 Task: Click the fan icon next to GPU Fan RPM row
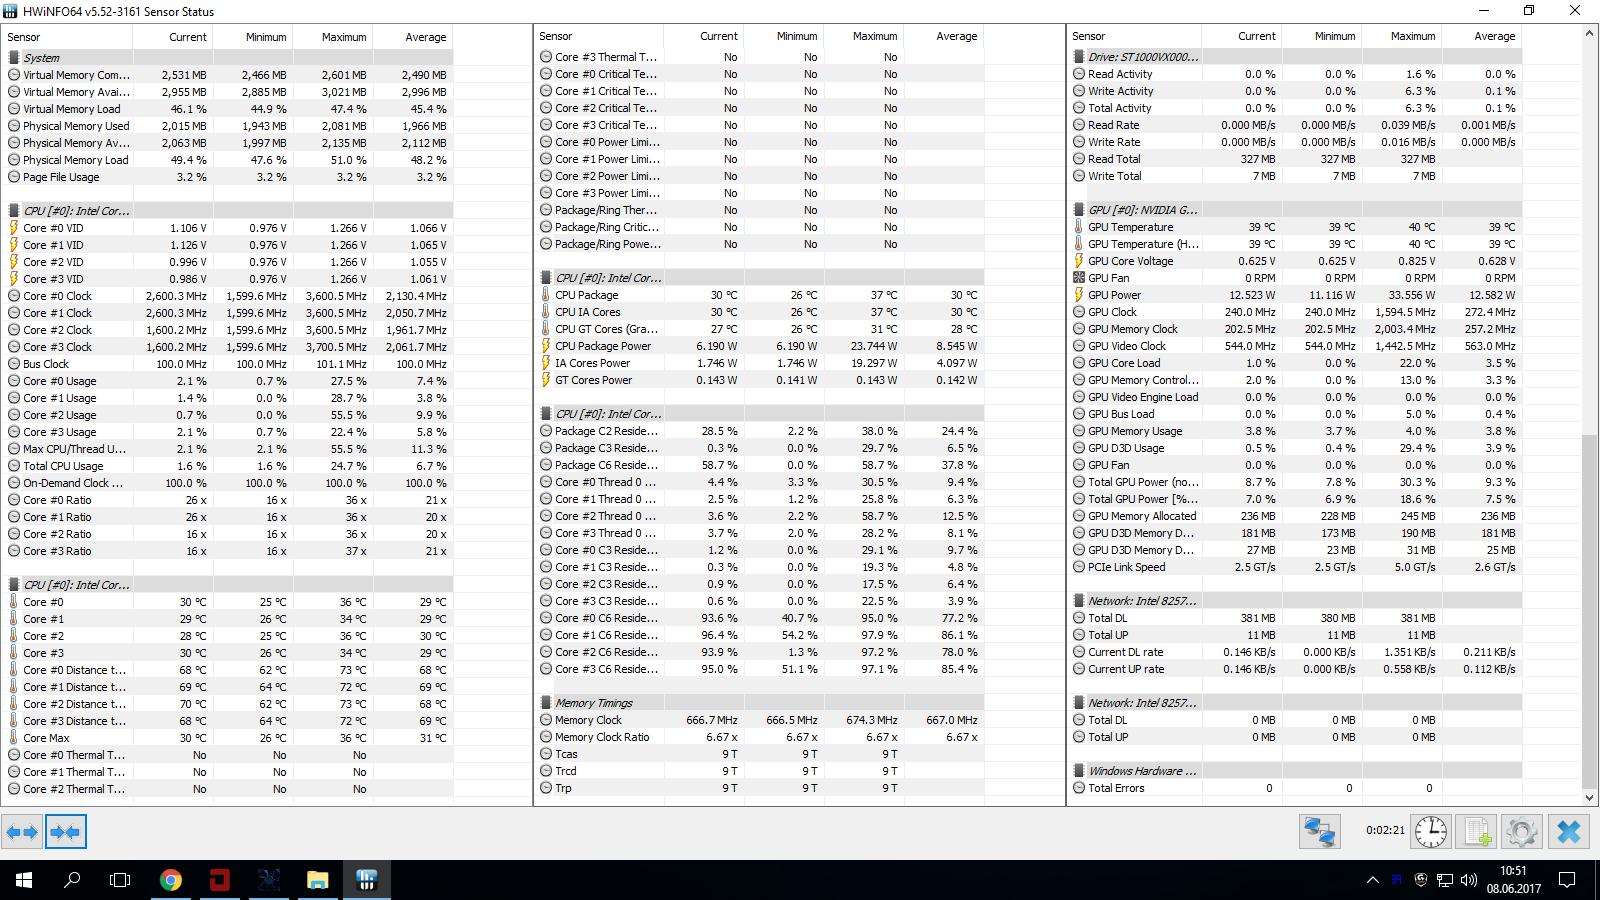(1079, 278)
